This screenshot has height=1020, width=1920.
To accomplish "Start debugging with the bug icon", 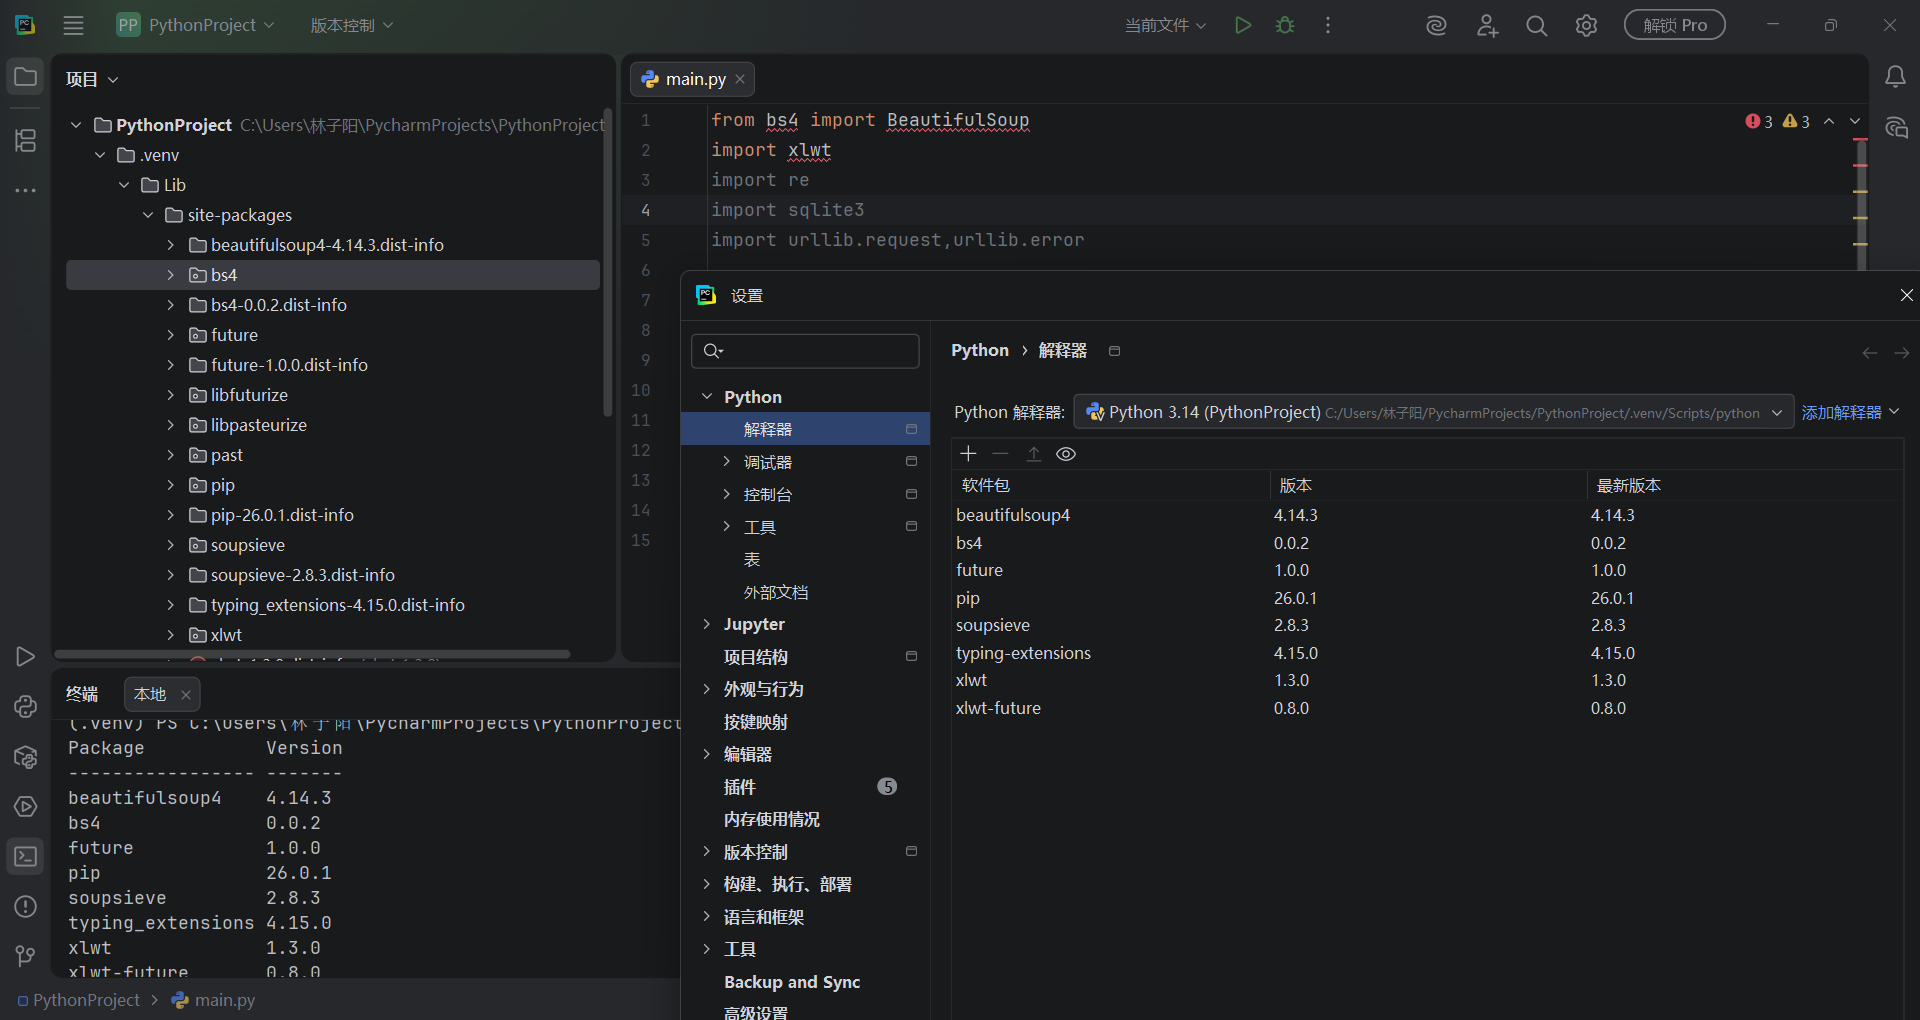I will 1285,25.
